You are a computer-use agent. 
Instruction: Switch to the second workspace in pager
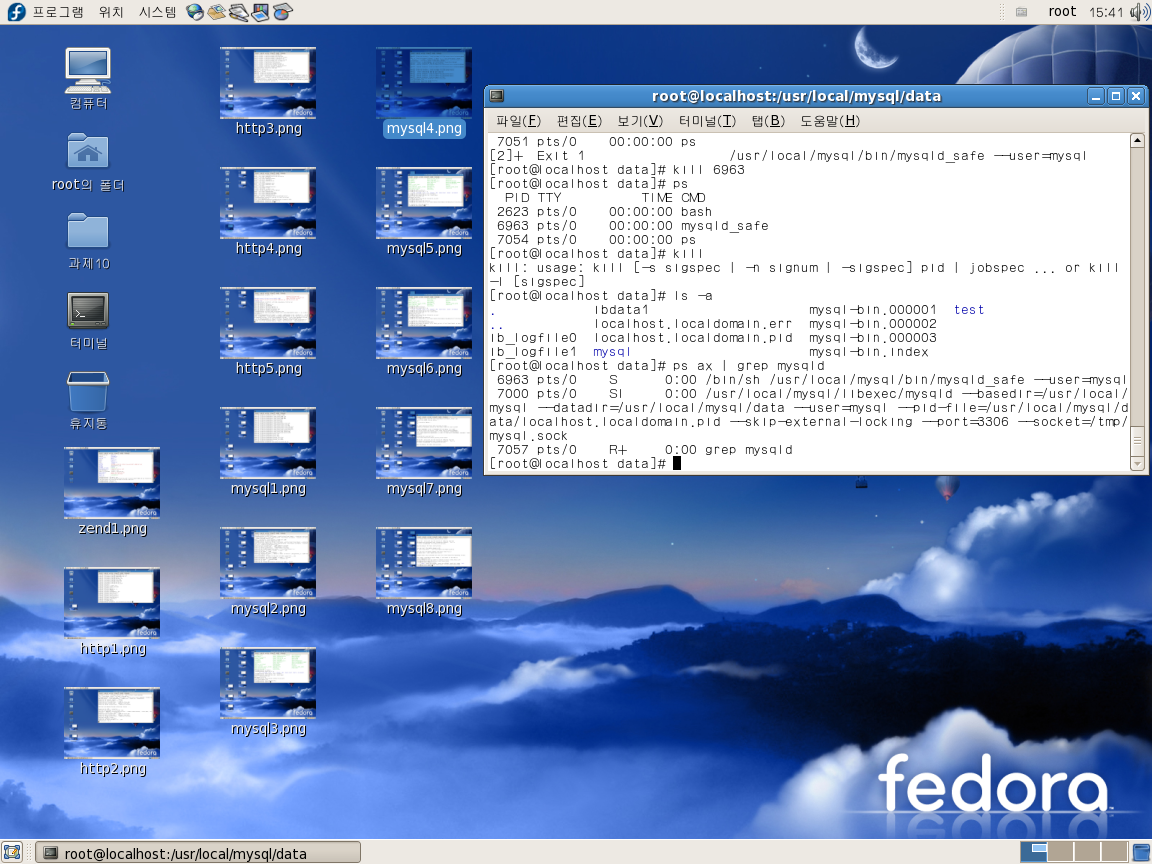tap(1061, 852)
